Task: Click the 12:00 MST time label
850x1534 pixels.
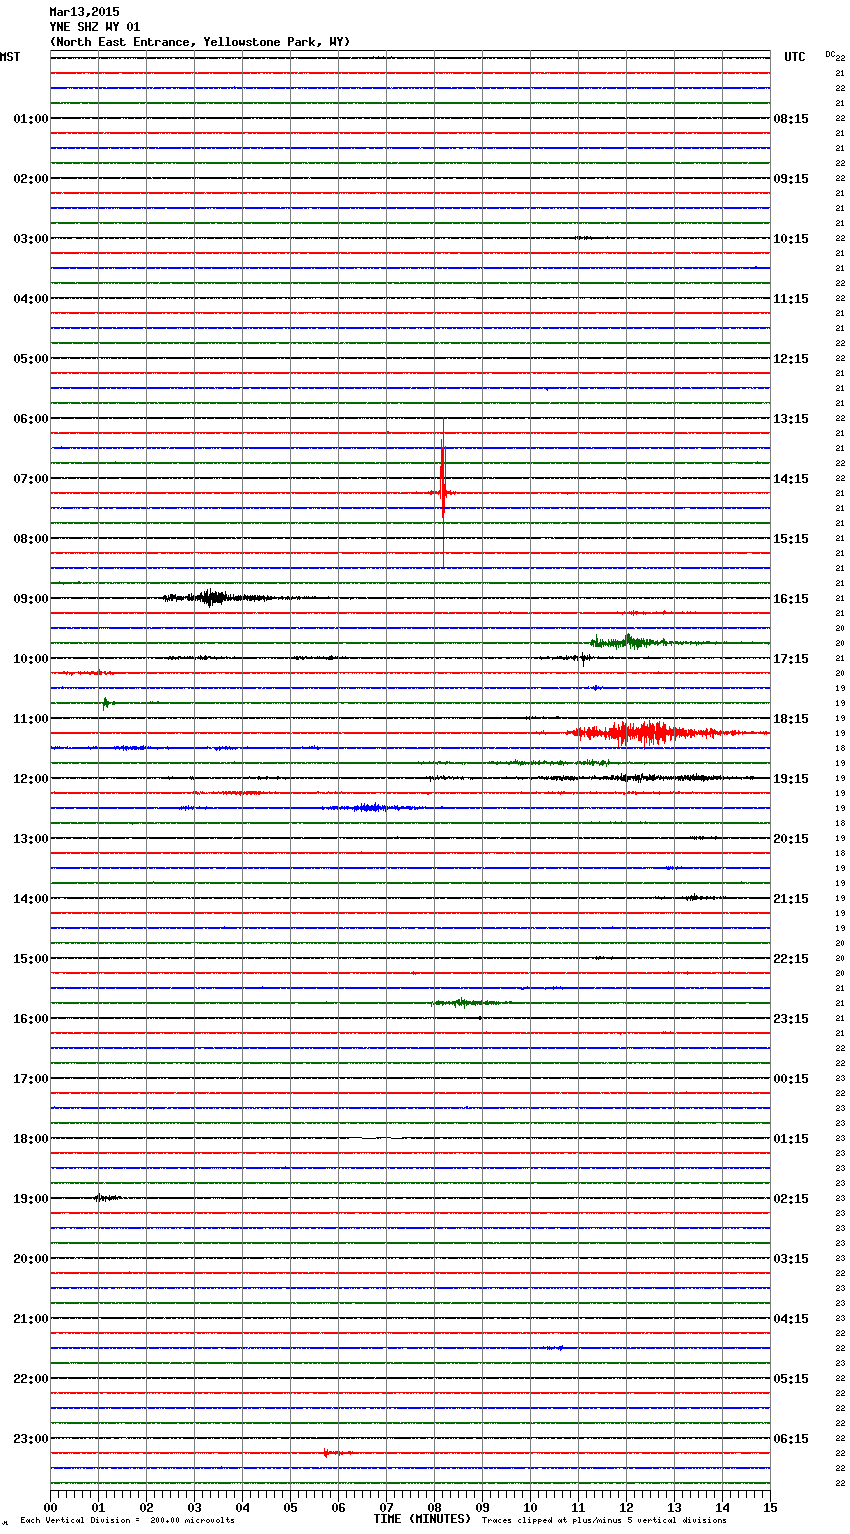Action: [30, 779]
